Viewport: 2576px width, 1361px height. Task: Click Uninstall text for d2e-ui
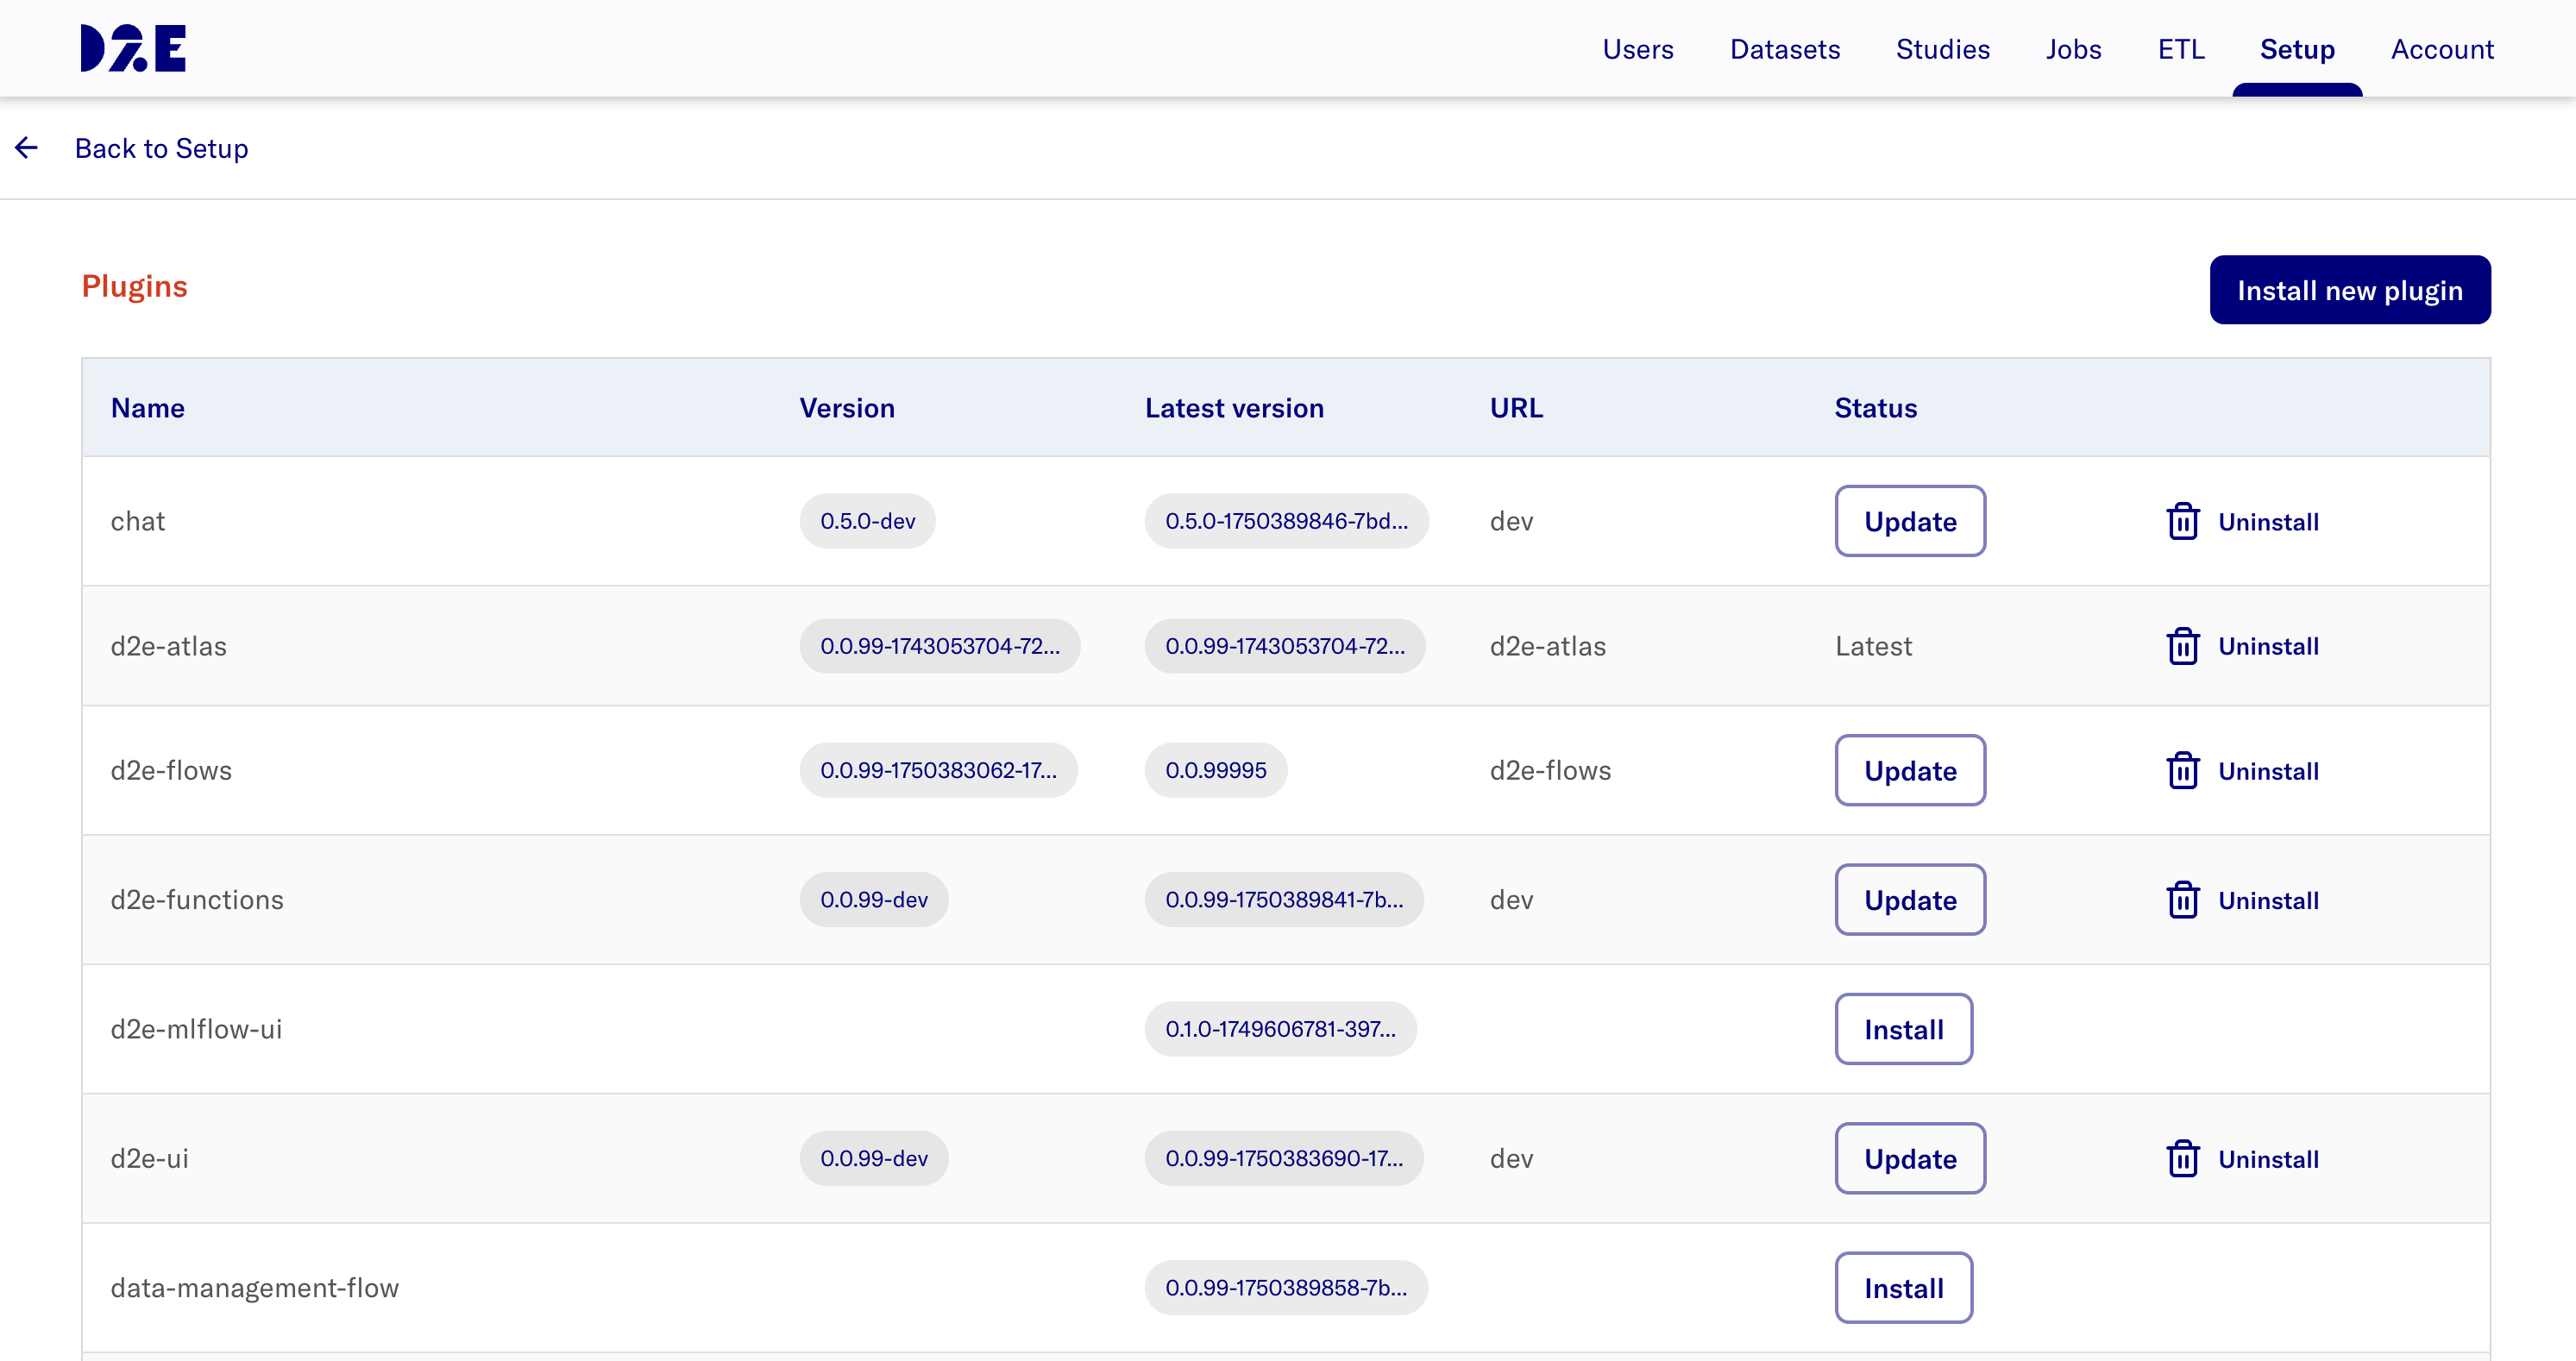coord(2268,1159)
